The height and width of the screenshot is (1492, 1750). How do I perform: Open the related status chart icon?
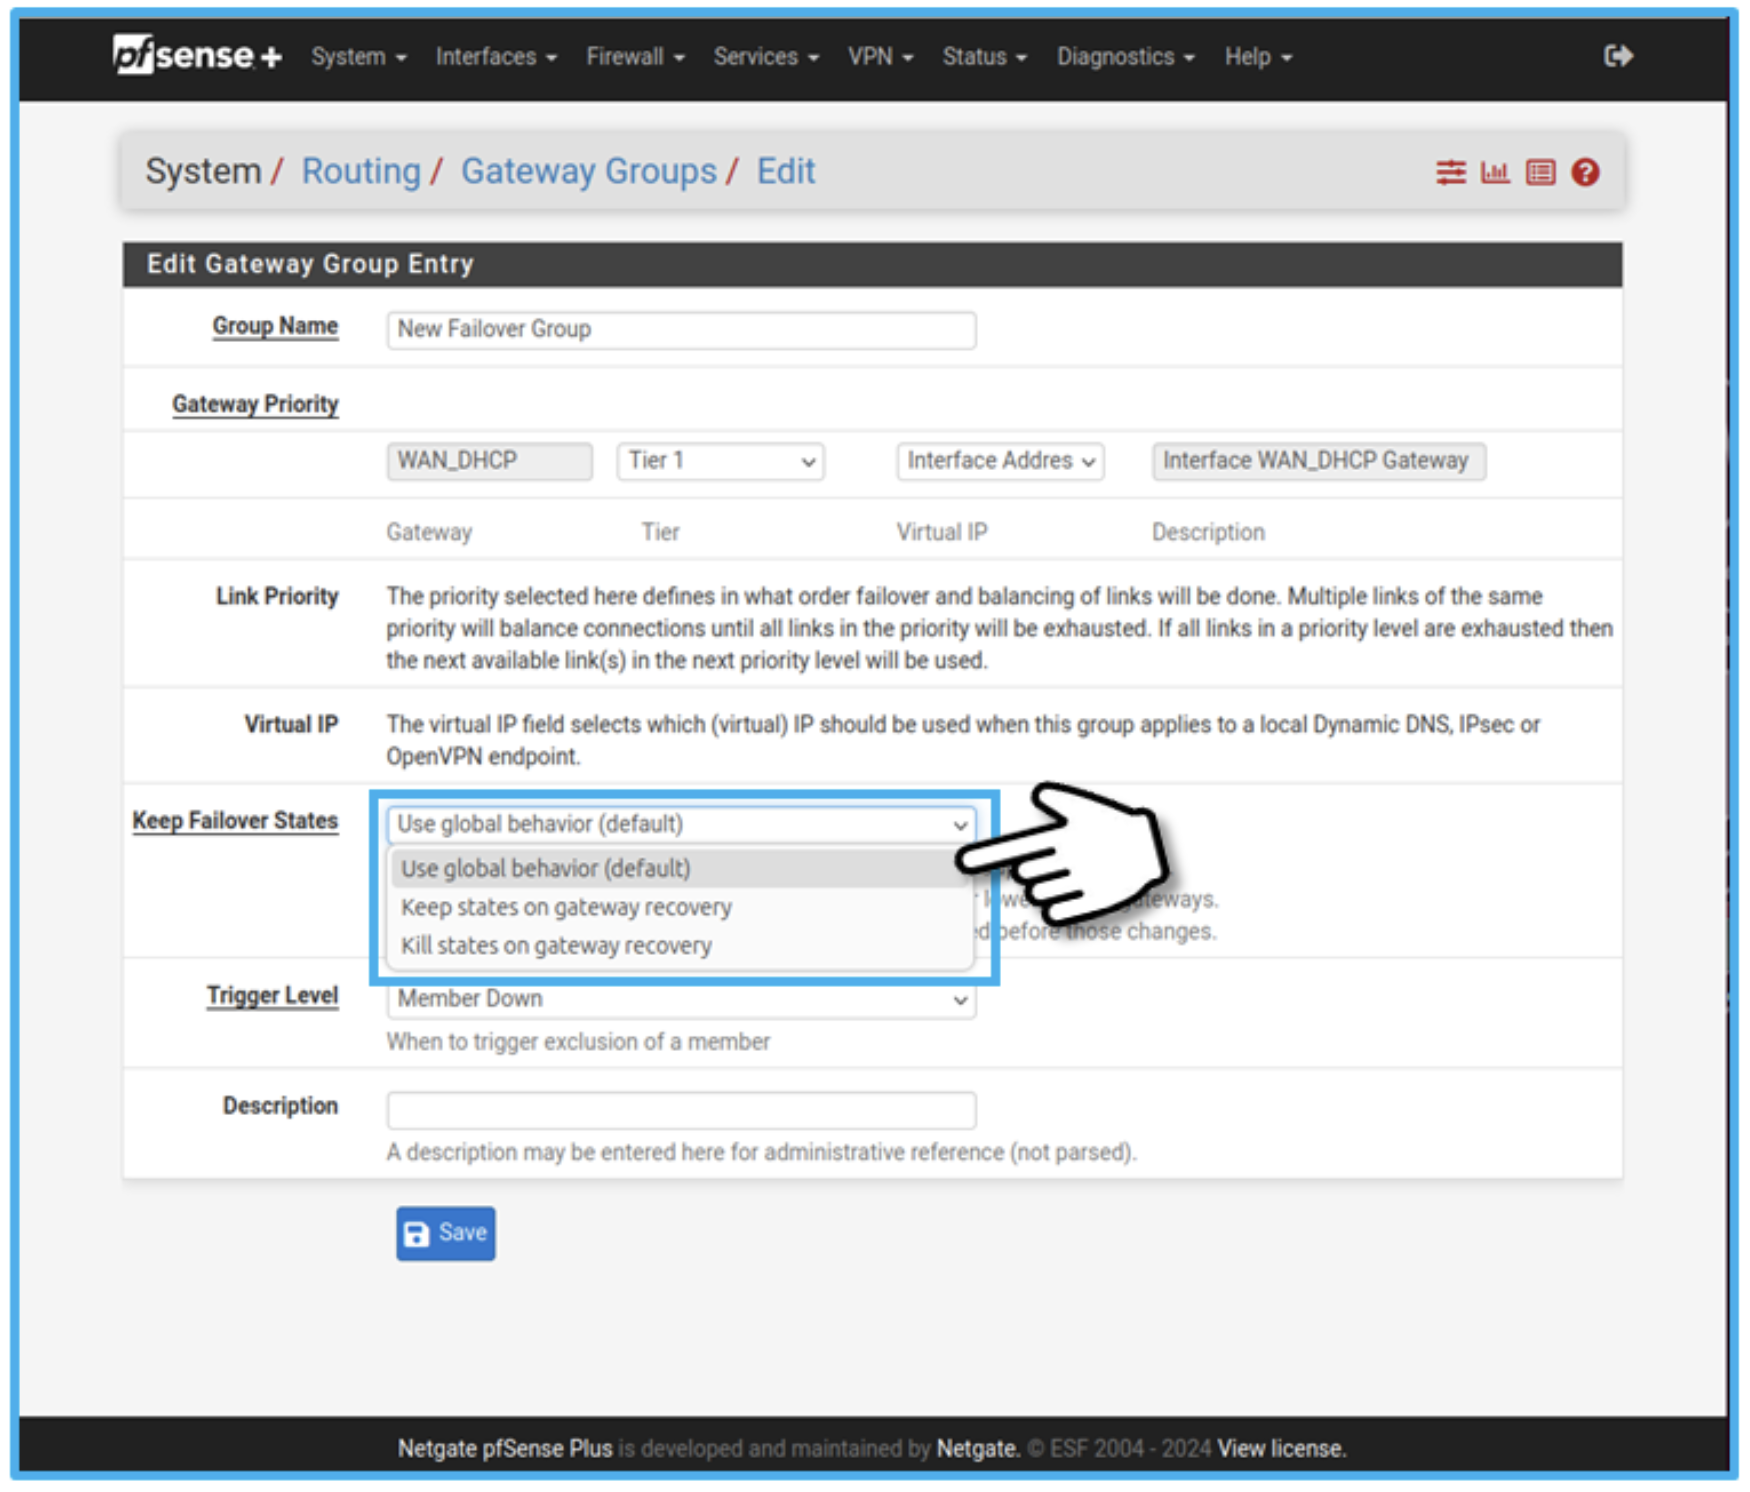pyautogui.click(x=1495, y=173)
